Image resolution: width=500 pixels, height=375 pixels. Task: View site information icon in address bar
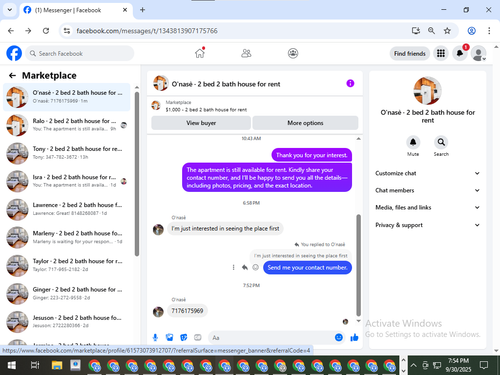pos(67,31)
